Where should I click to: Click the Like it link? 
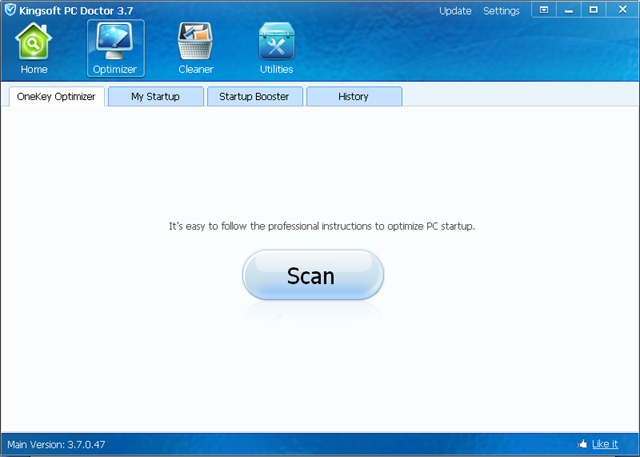(x=604, y=444)
